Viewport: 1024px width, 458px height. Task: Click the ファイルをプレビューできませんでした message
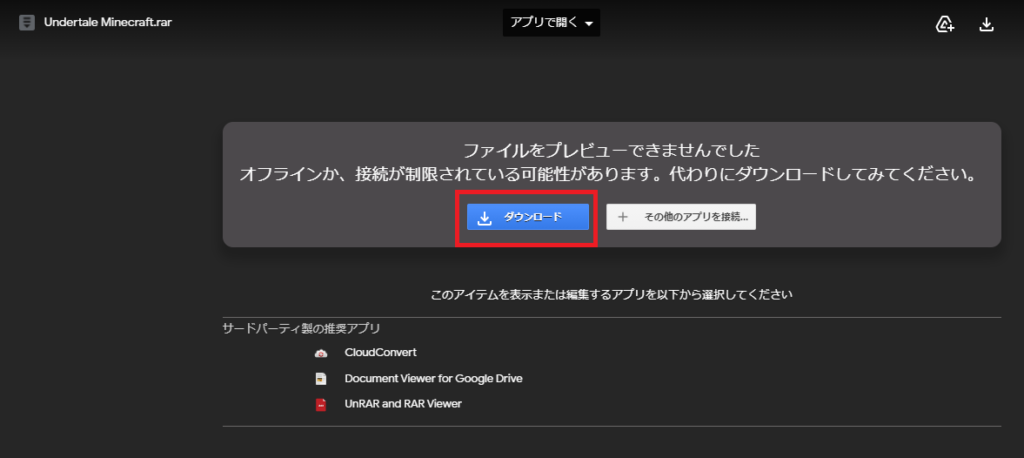pyautogui.click(x=611, y=152)
